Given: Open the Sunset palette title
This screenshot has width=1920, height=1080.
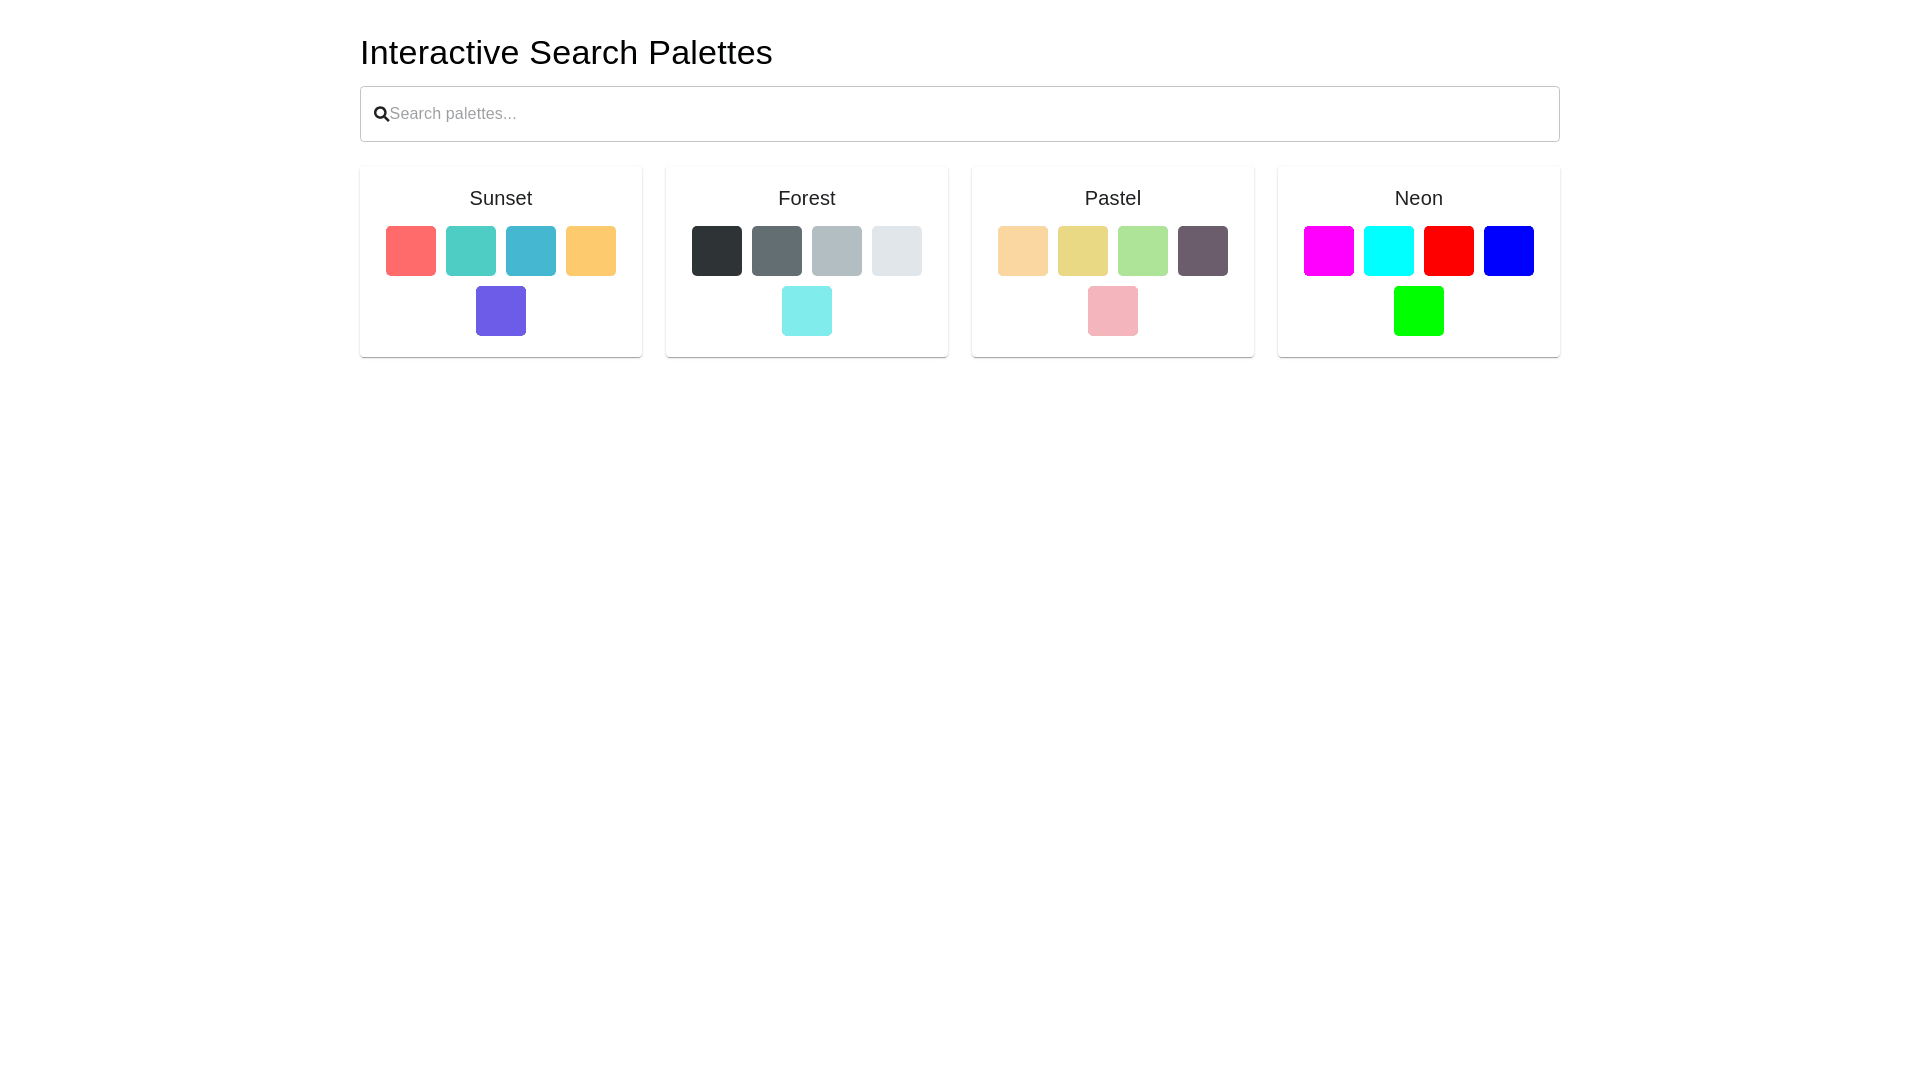Looking at the screenshot, I should coord(500,198).
